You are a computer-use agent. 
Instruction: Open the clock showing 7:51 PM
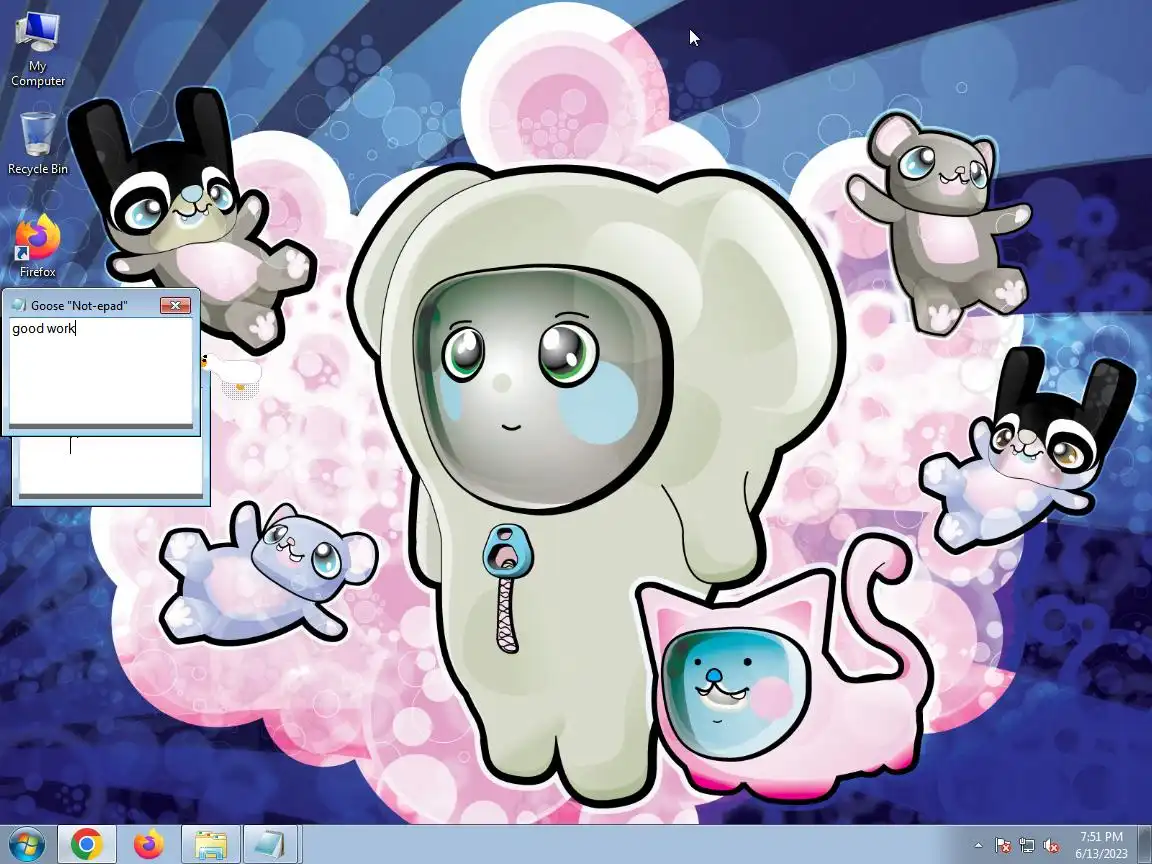(x=1101, y=845)
